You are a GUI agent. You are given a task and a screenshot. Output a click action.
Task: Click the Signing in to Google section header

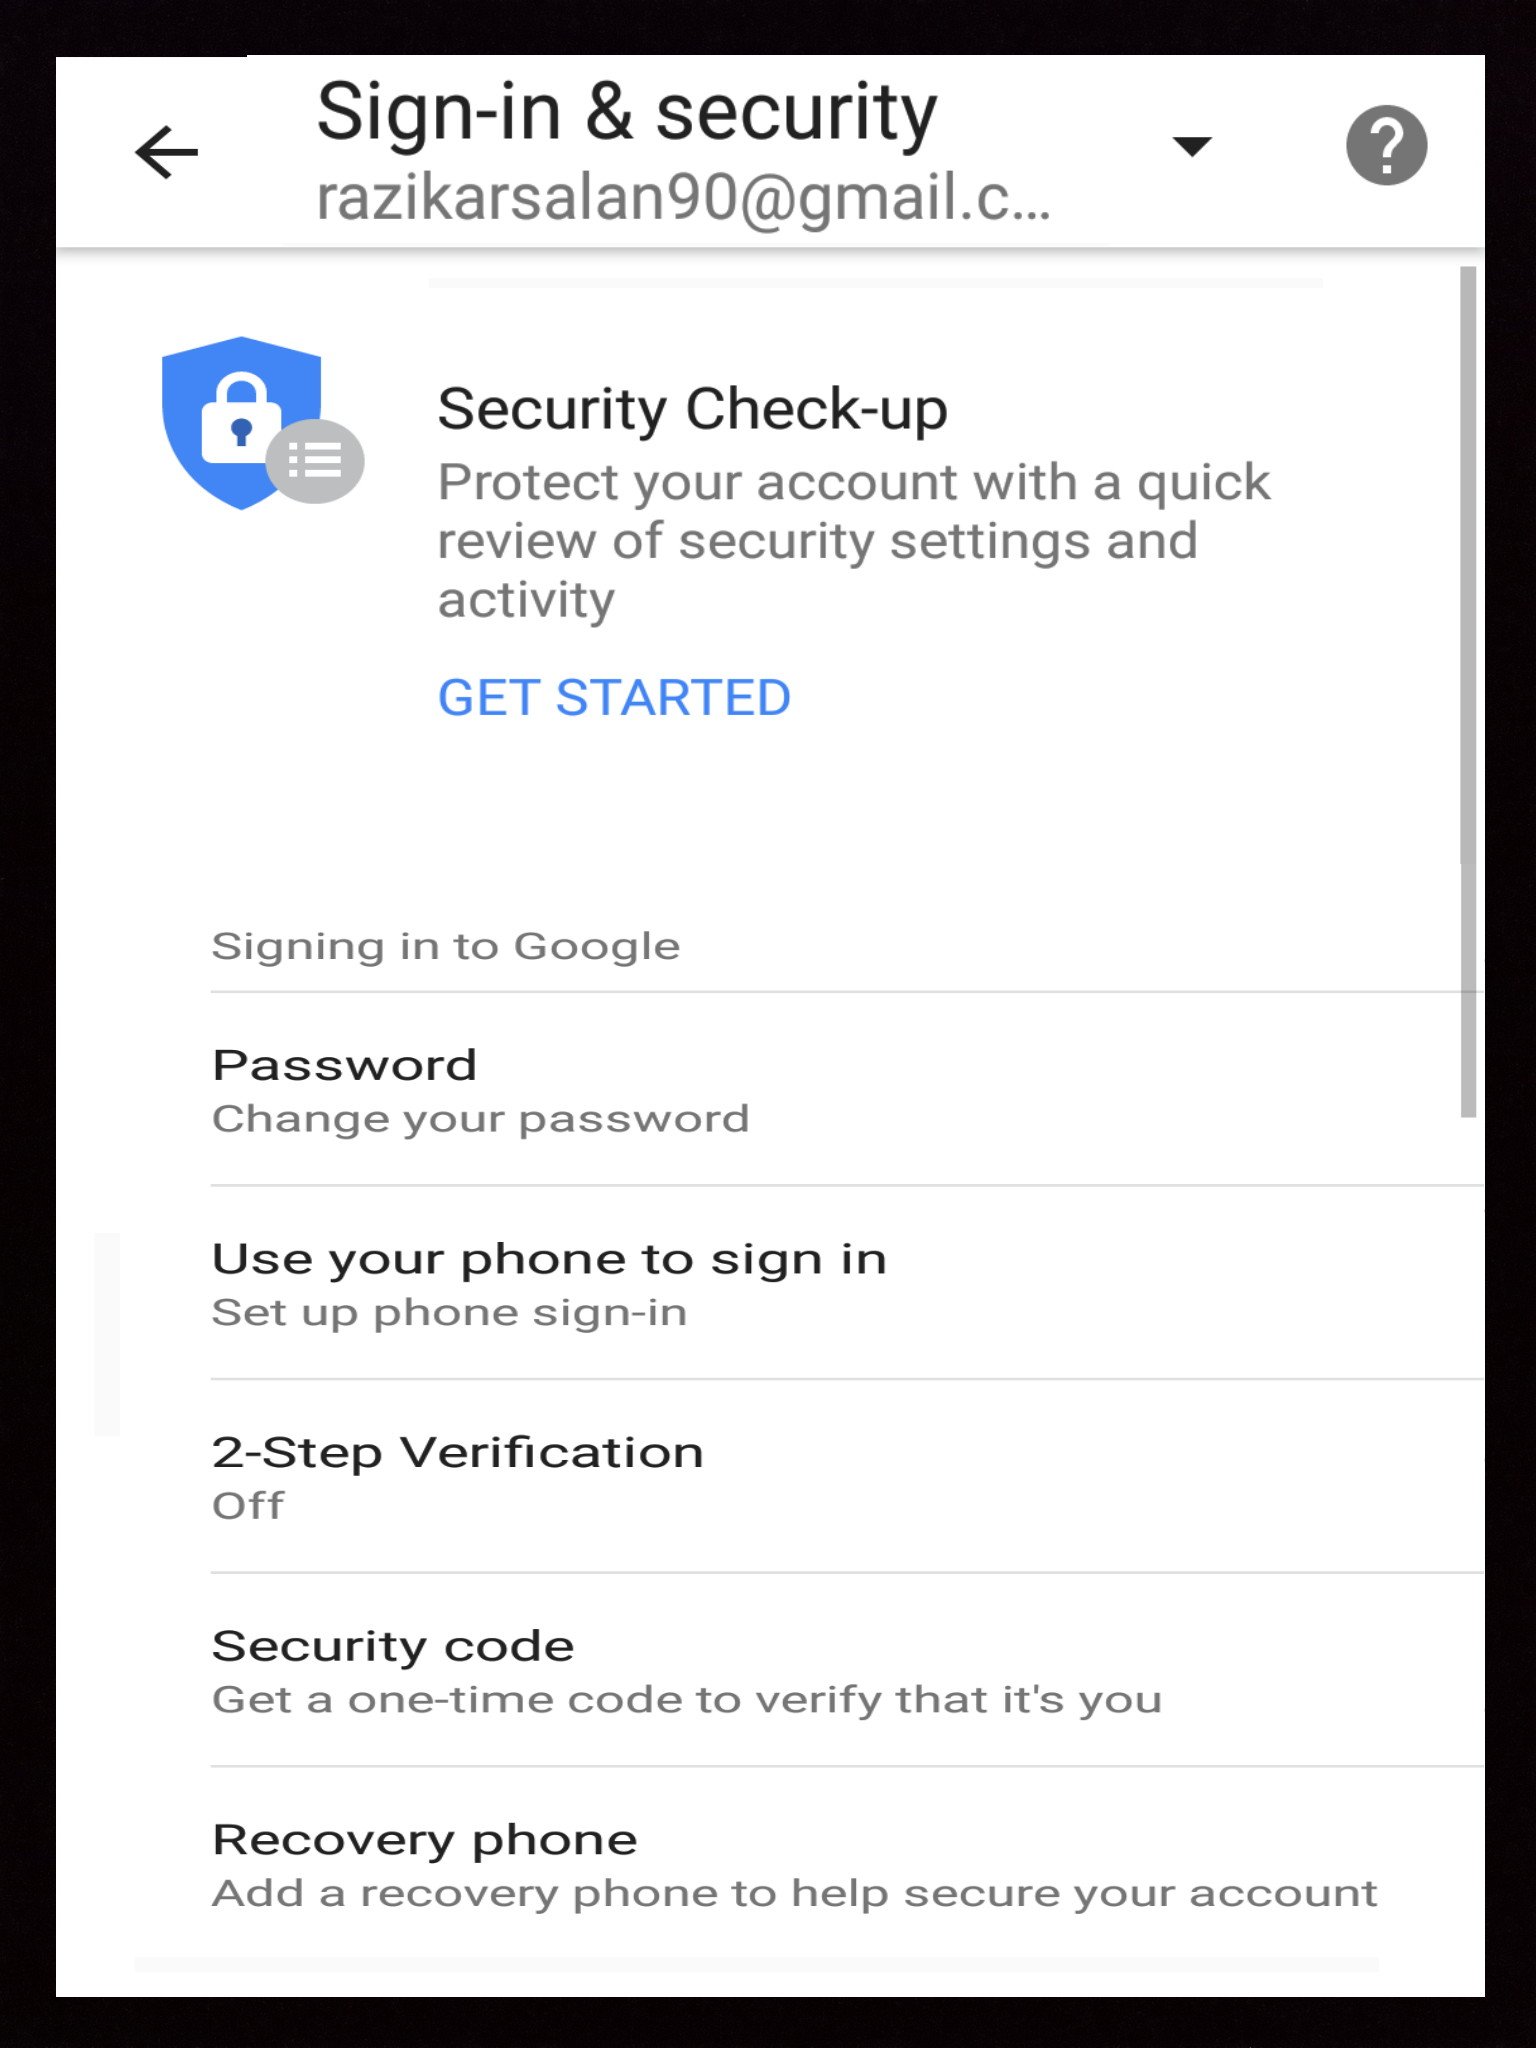pos(446,946)
